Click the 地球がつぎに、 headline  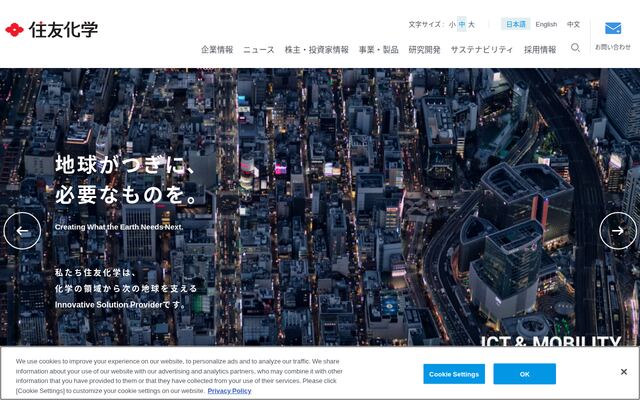coord(125,164)
